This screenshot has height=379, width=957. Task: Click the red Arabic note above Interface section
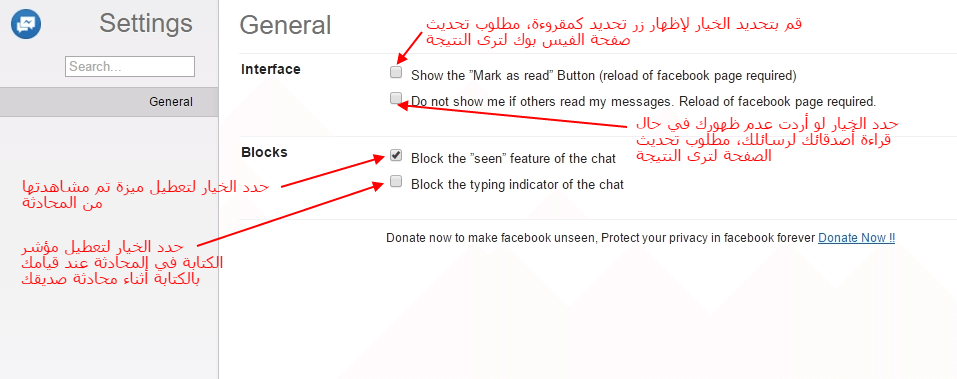click(613, 32)
